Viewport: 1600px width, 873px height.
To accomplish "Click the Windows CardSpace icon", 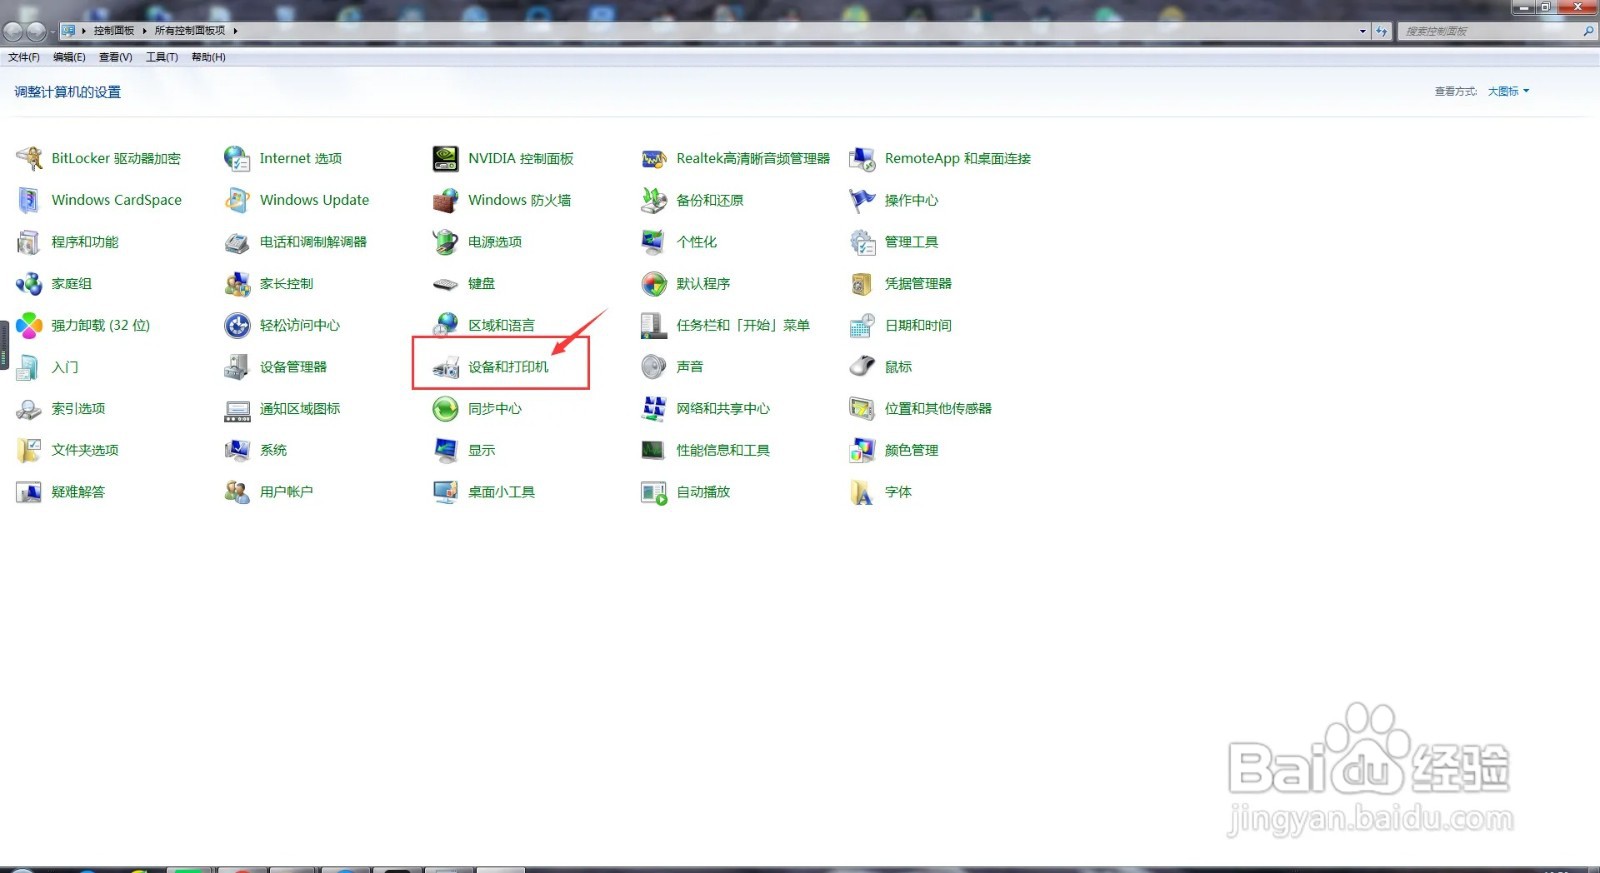I will pyautogui.click(x=29, y=200).
